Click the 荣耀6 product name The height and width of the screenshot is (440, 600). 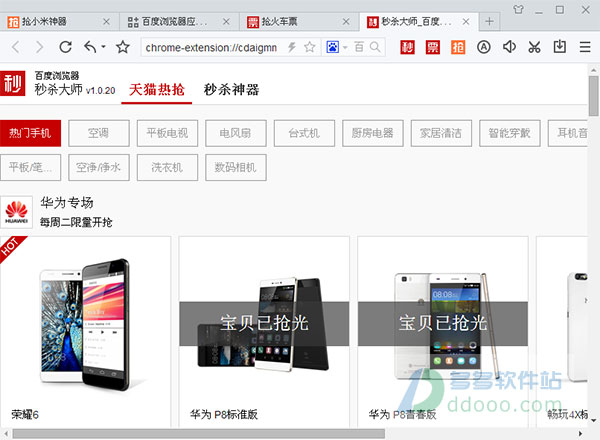25,414
